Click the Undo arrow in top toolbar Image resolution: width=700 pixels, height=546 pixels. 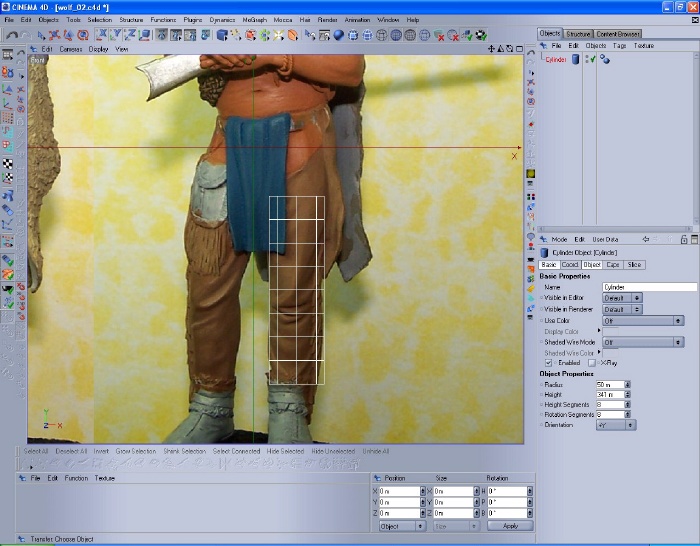(11, 35)
